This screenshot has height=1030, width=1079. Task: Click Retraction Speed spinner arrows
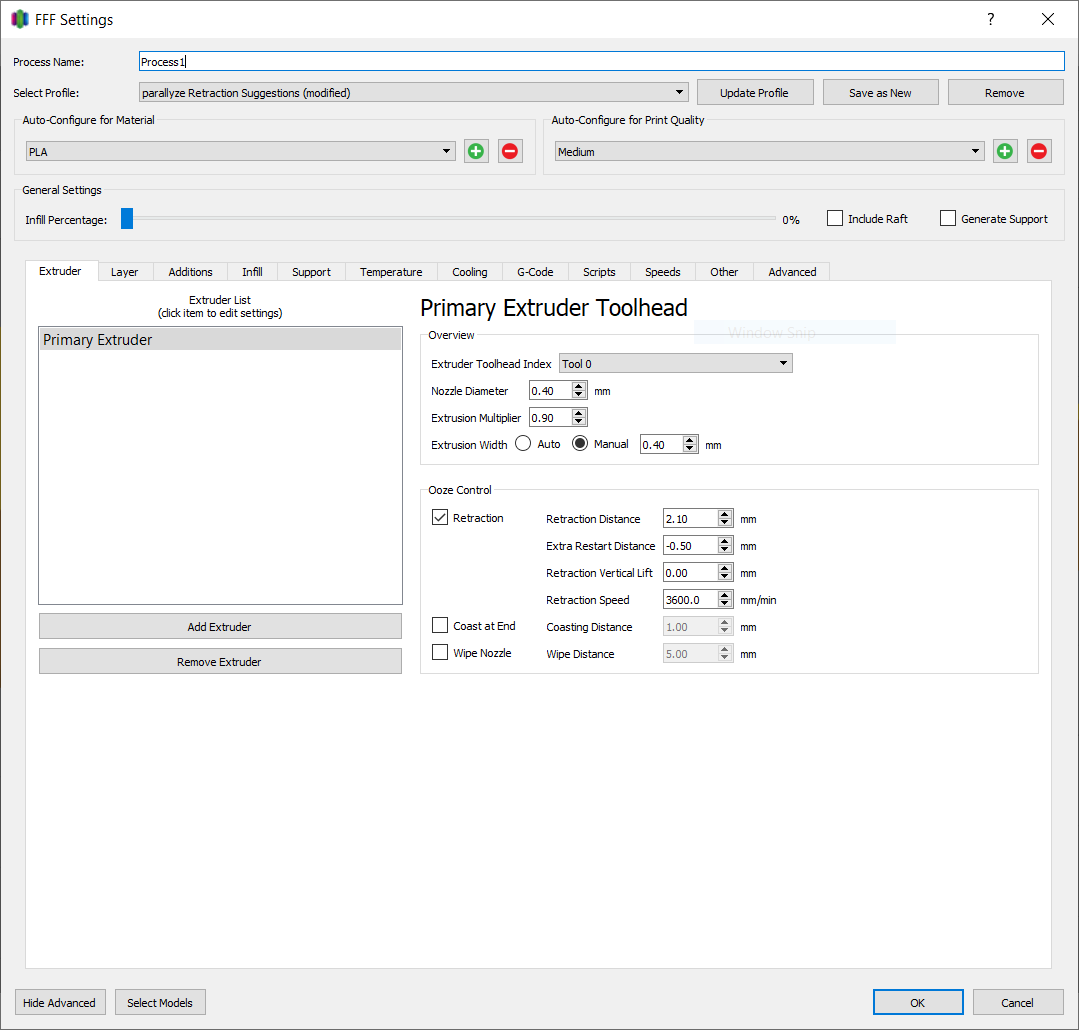[x=725, y=599]
